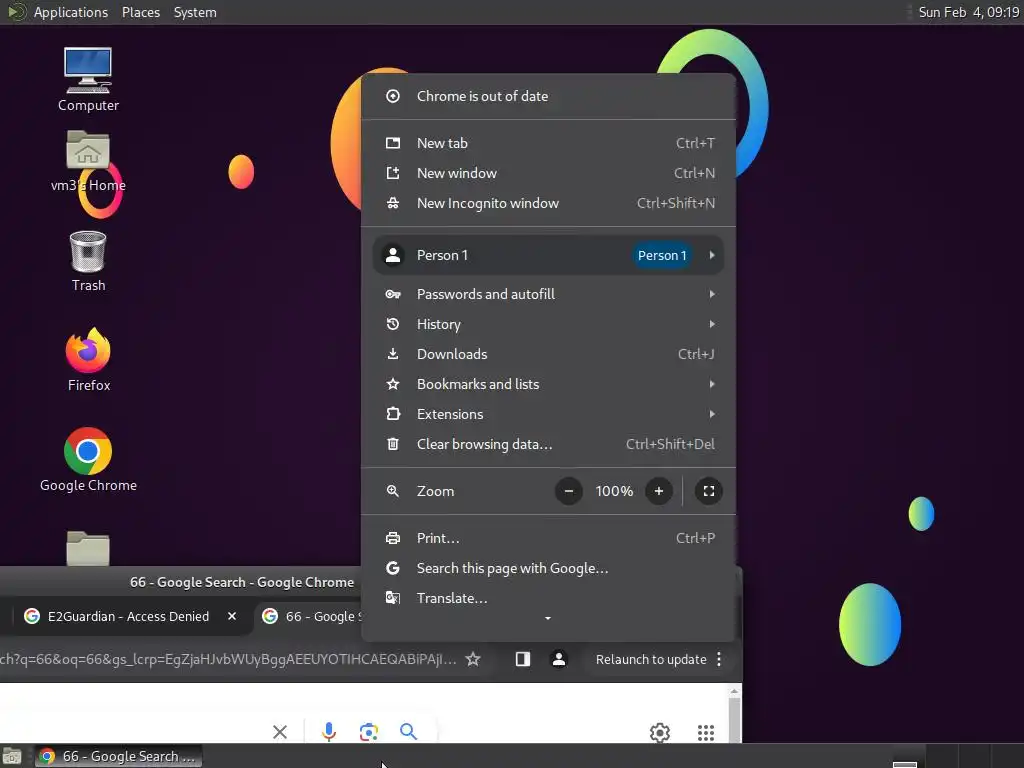The width and height of the screenshot is (1024, 768).
Task: Open the System menu in top panel
Action: [x=195, y=12]
